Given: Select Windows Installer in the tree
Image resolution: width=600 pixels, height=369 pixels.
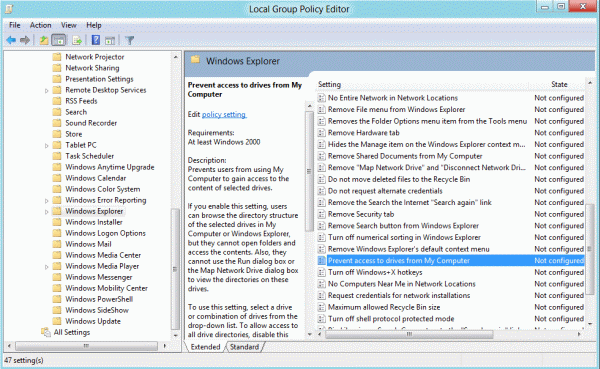Looking at the screenshot, I should pyautogui.click(x=94, y=222).
